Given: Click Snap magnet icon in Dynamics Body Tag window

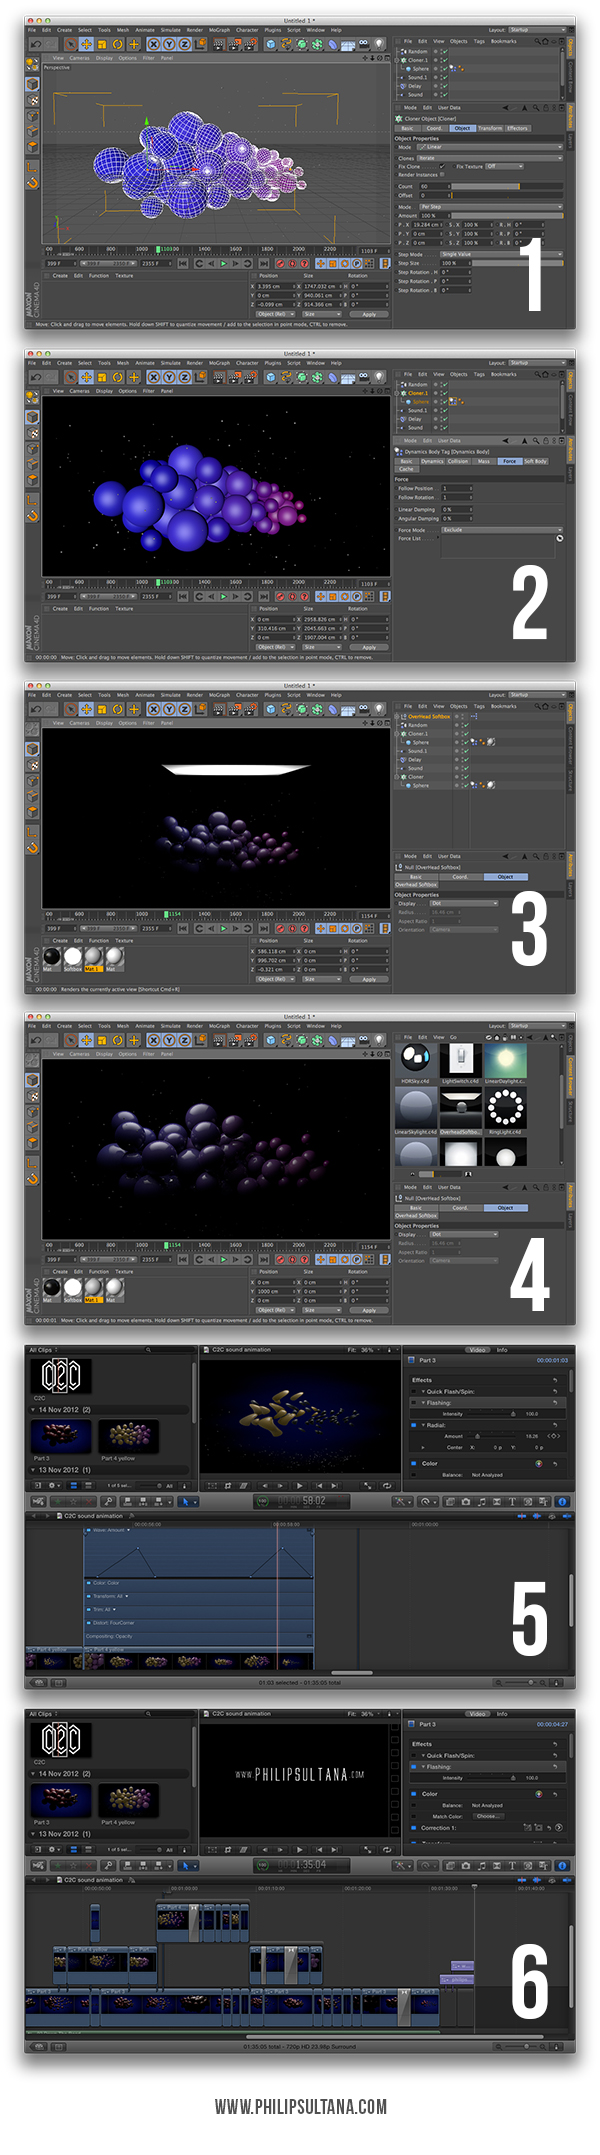Looking at the screenshot, I should click(32, 516).
